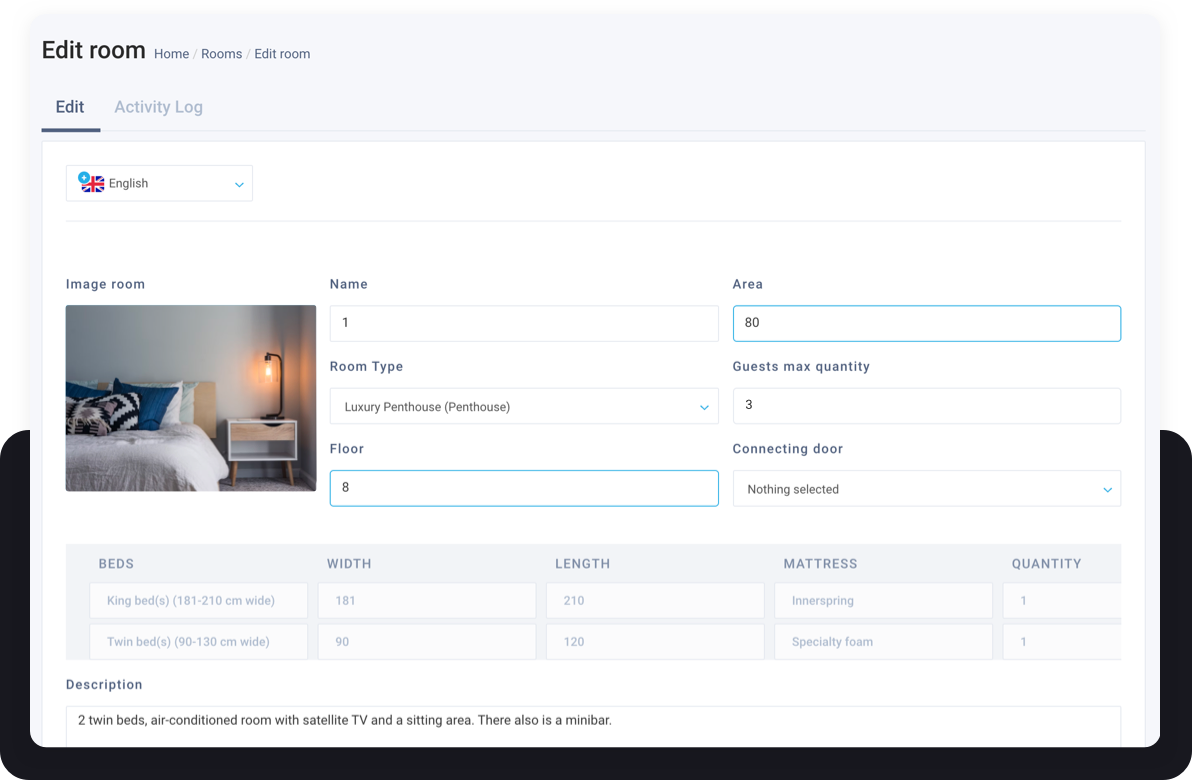Switch to the Activity Log tab

158,107
